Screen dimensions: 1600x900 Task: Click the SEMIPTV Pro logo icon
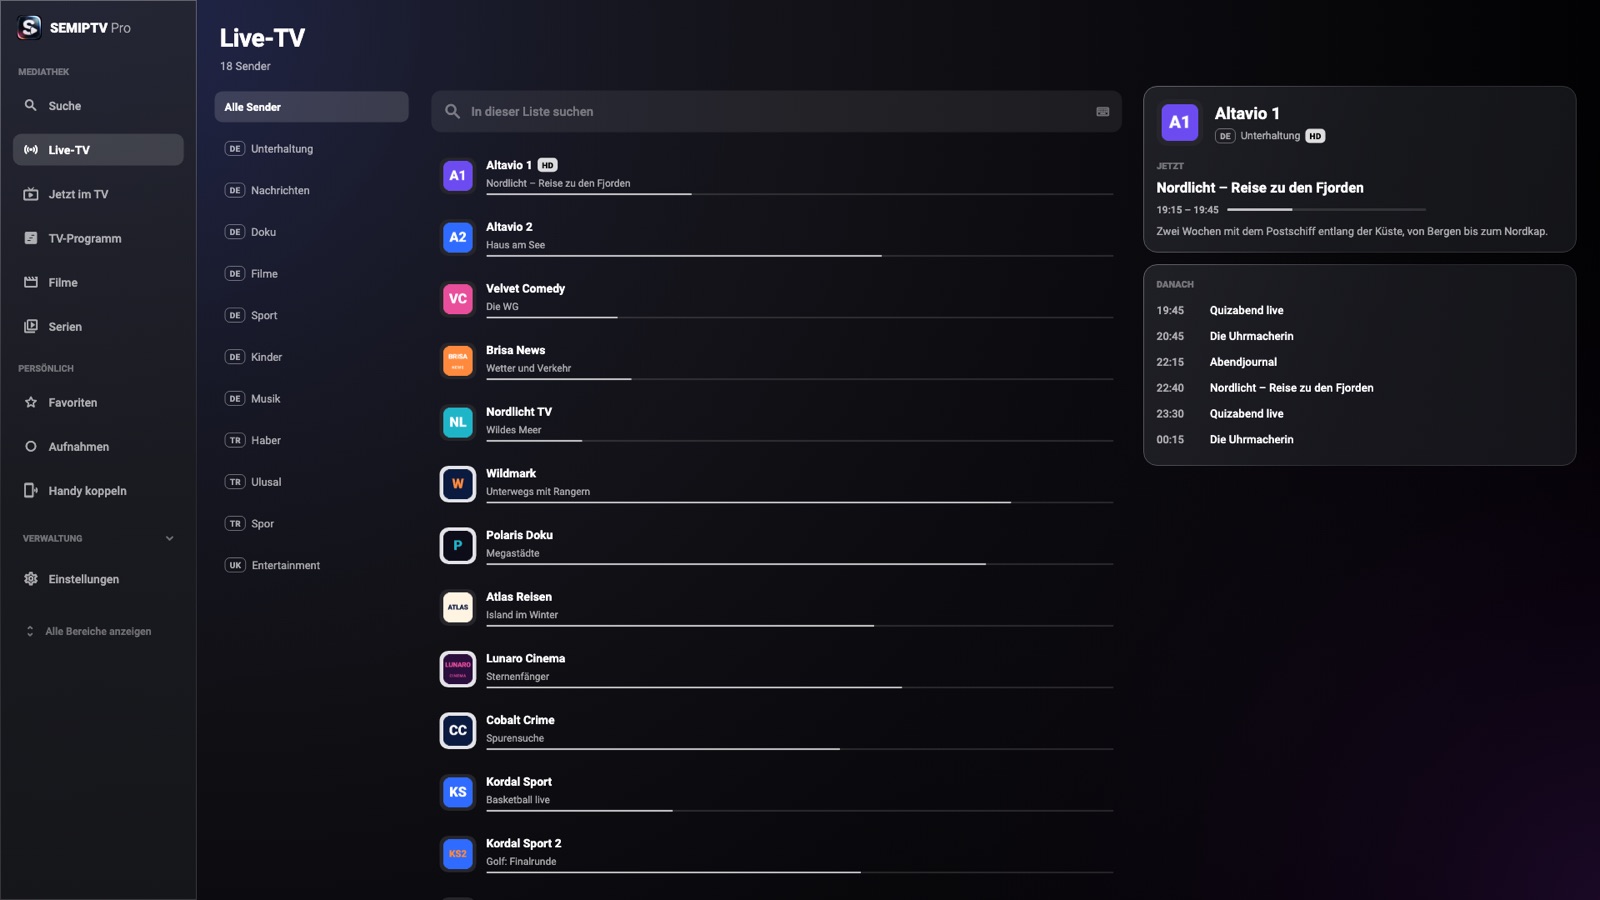pos(30,28)
